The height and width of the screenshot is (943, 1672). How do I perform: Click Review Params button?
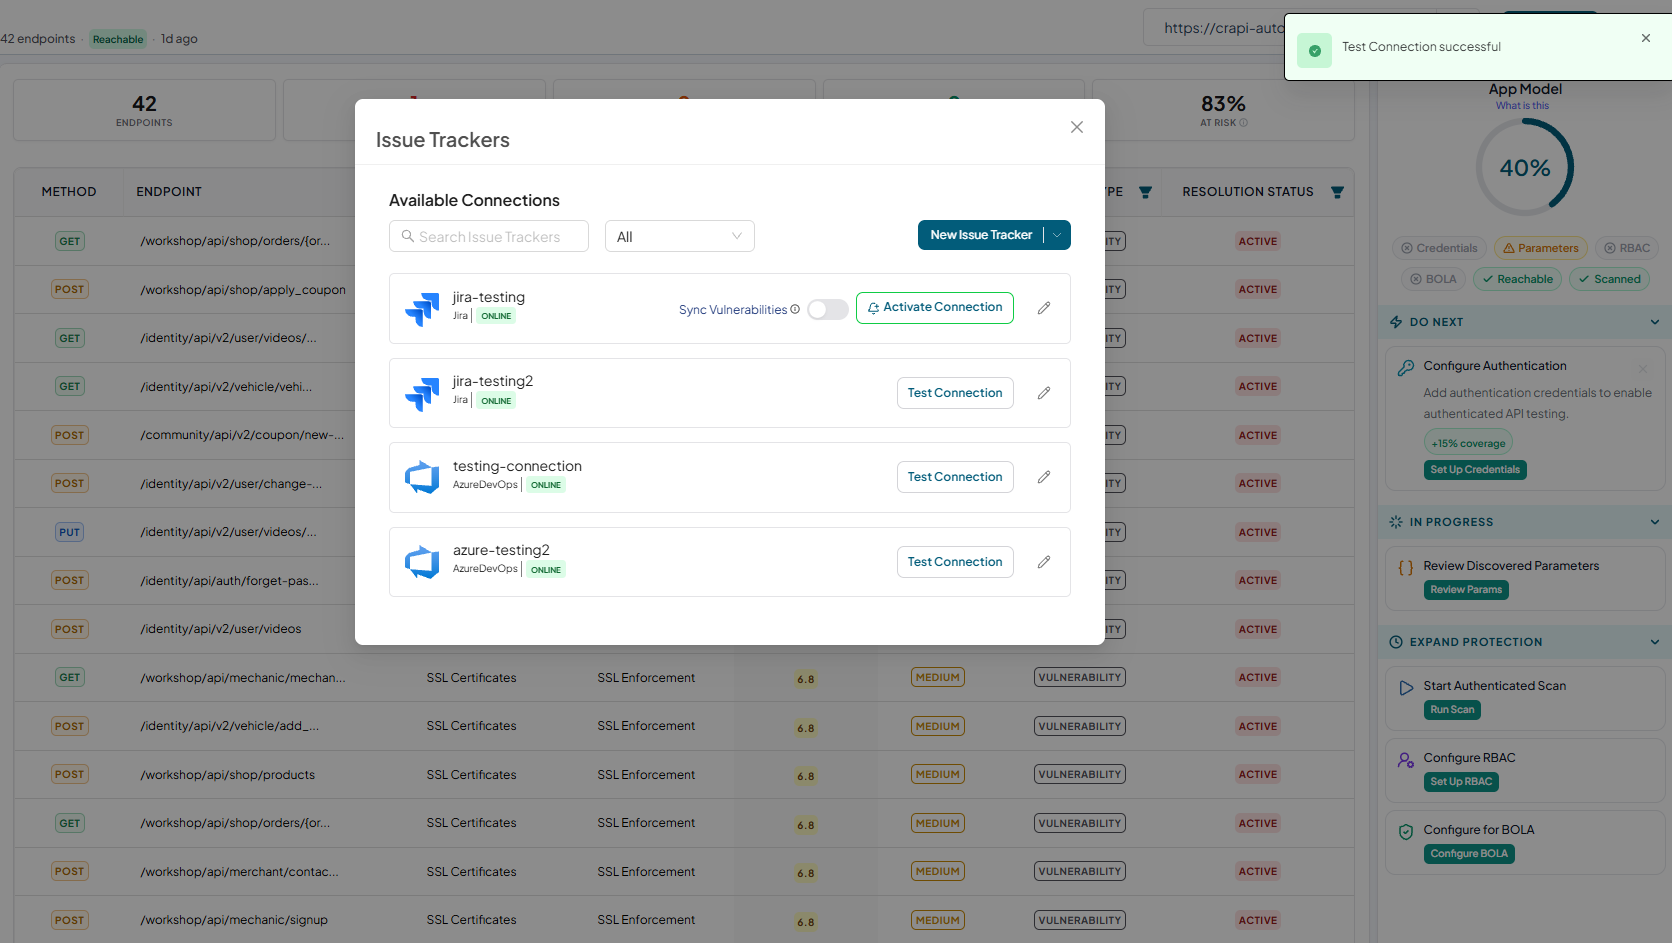pos(1466,590)
